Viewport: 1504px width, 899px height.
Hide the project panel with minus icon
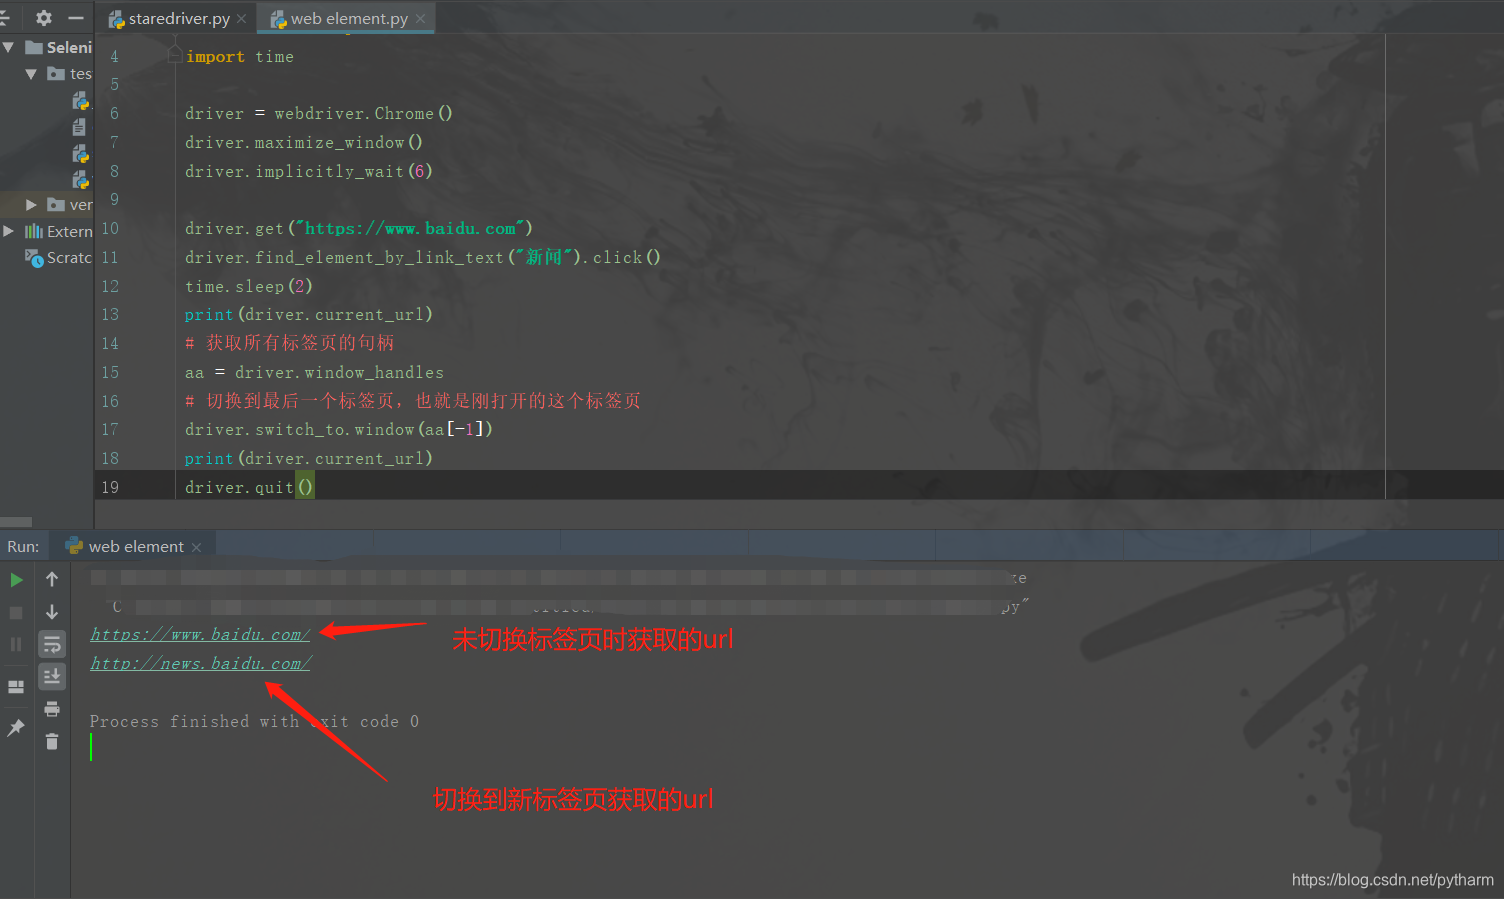[76, 17]
